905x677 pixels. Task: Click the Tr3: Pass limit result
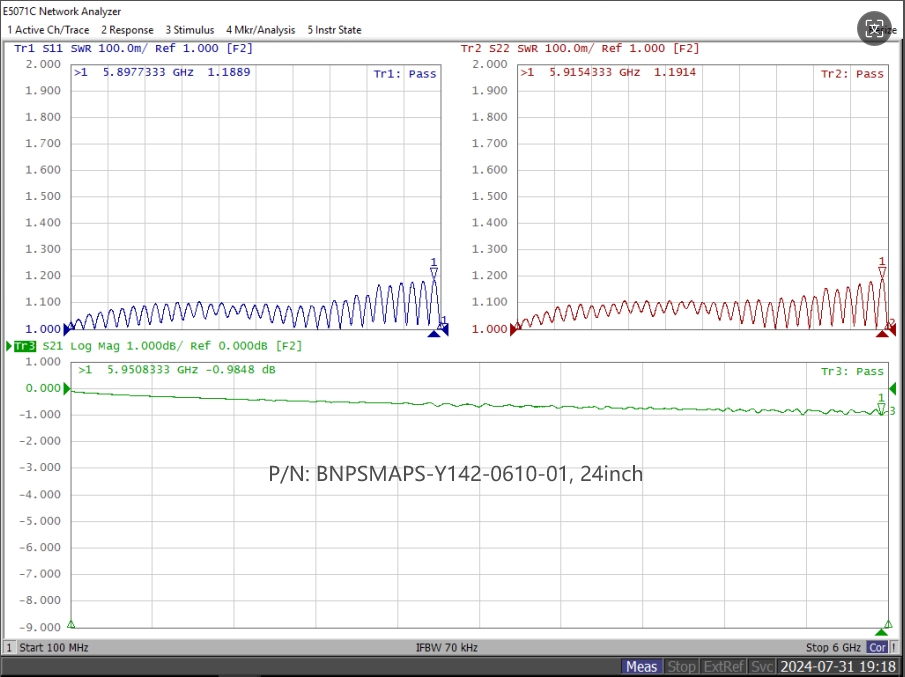click(852, 372)
